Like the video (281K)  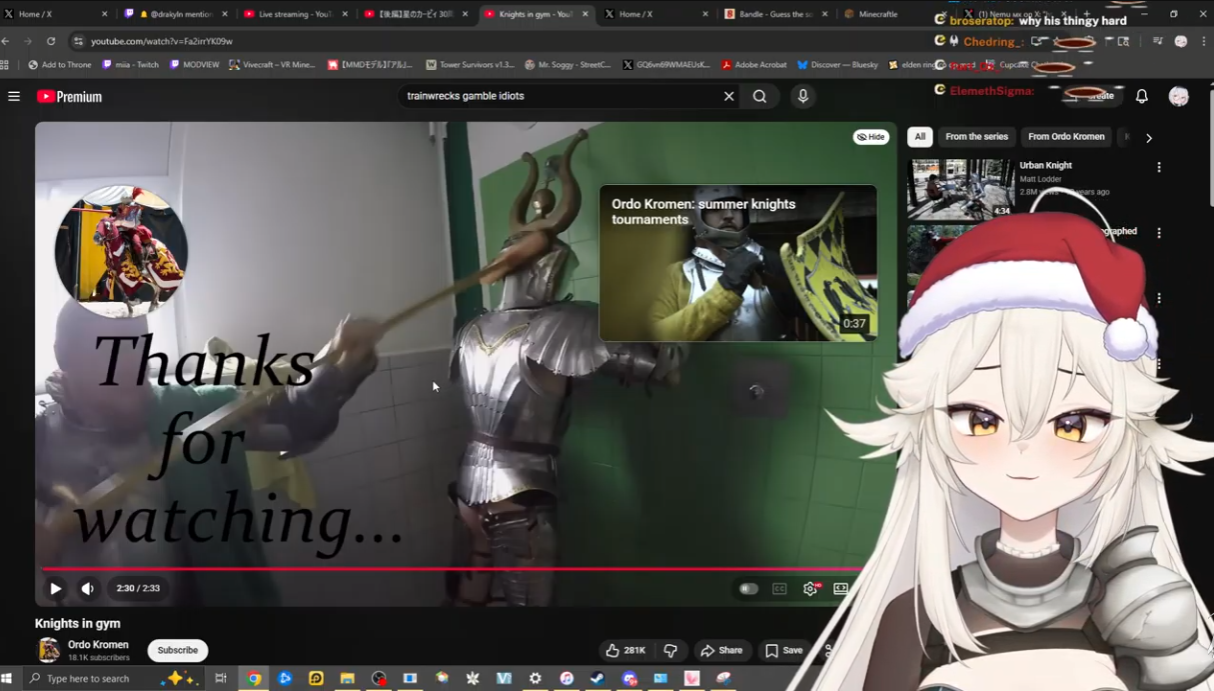pos(625,650)
